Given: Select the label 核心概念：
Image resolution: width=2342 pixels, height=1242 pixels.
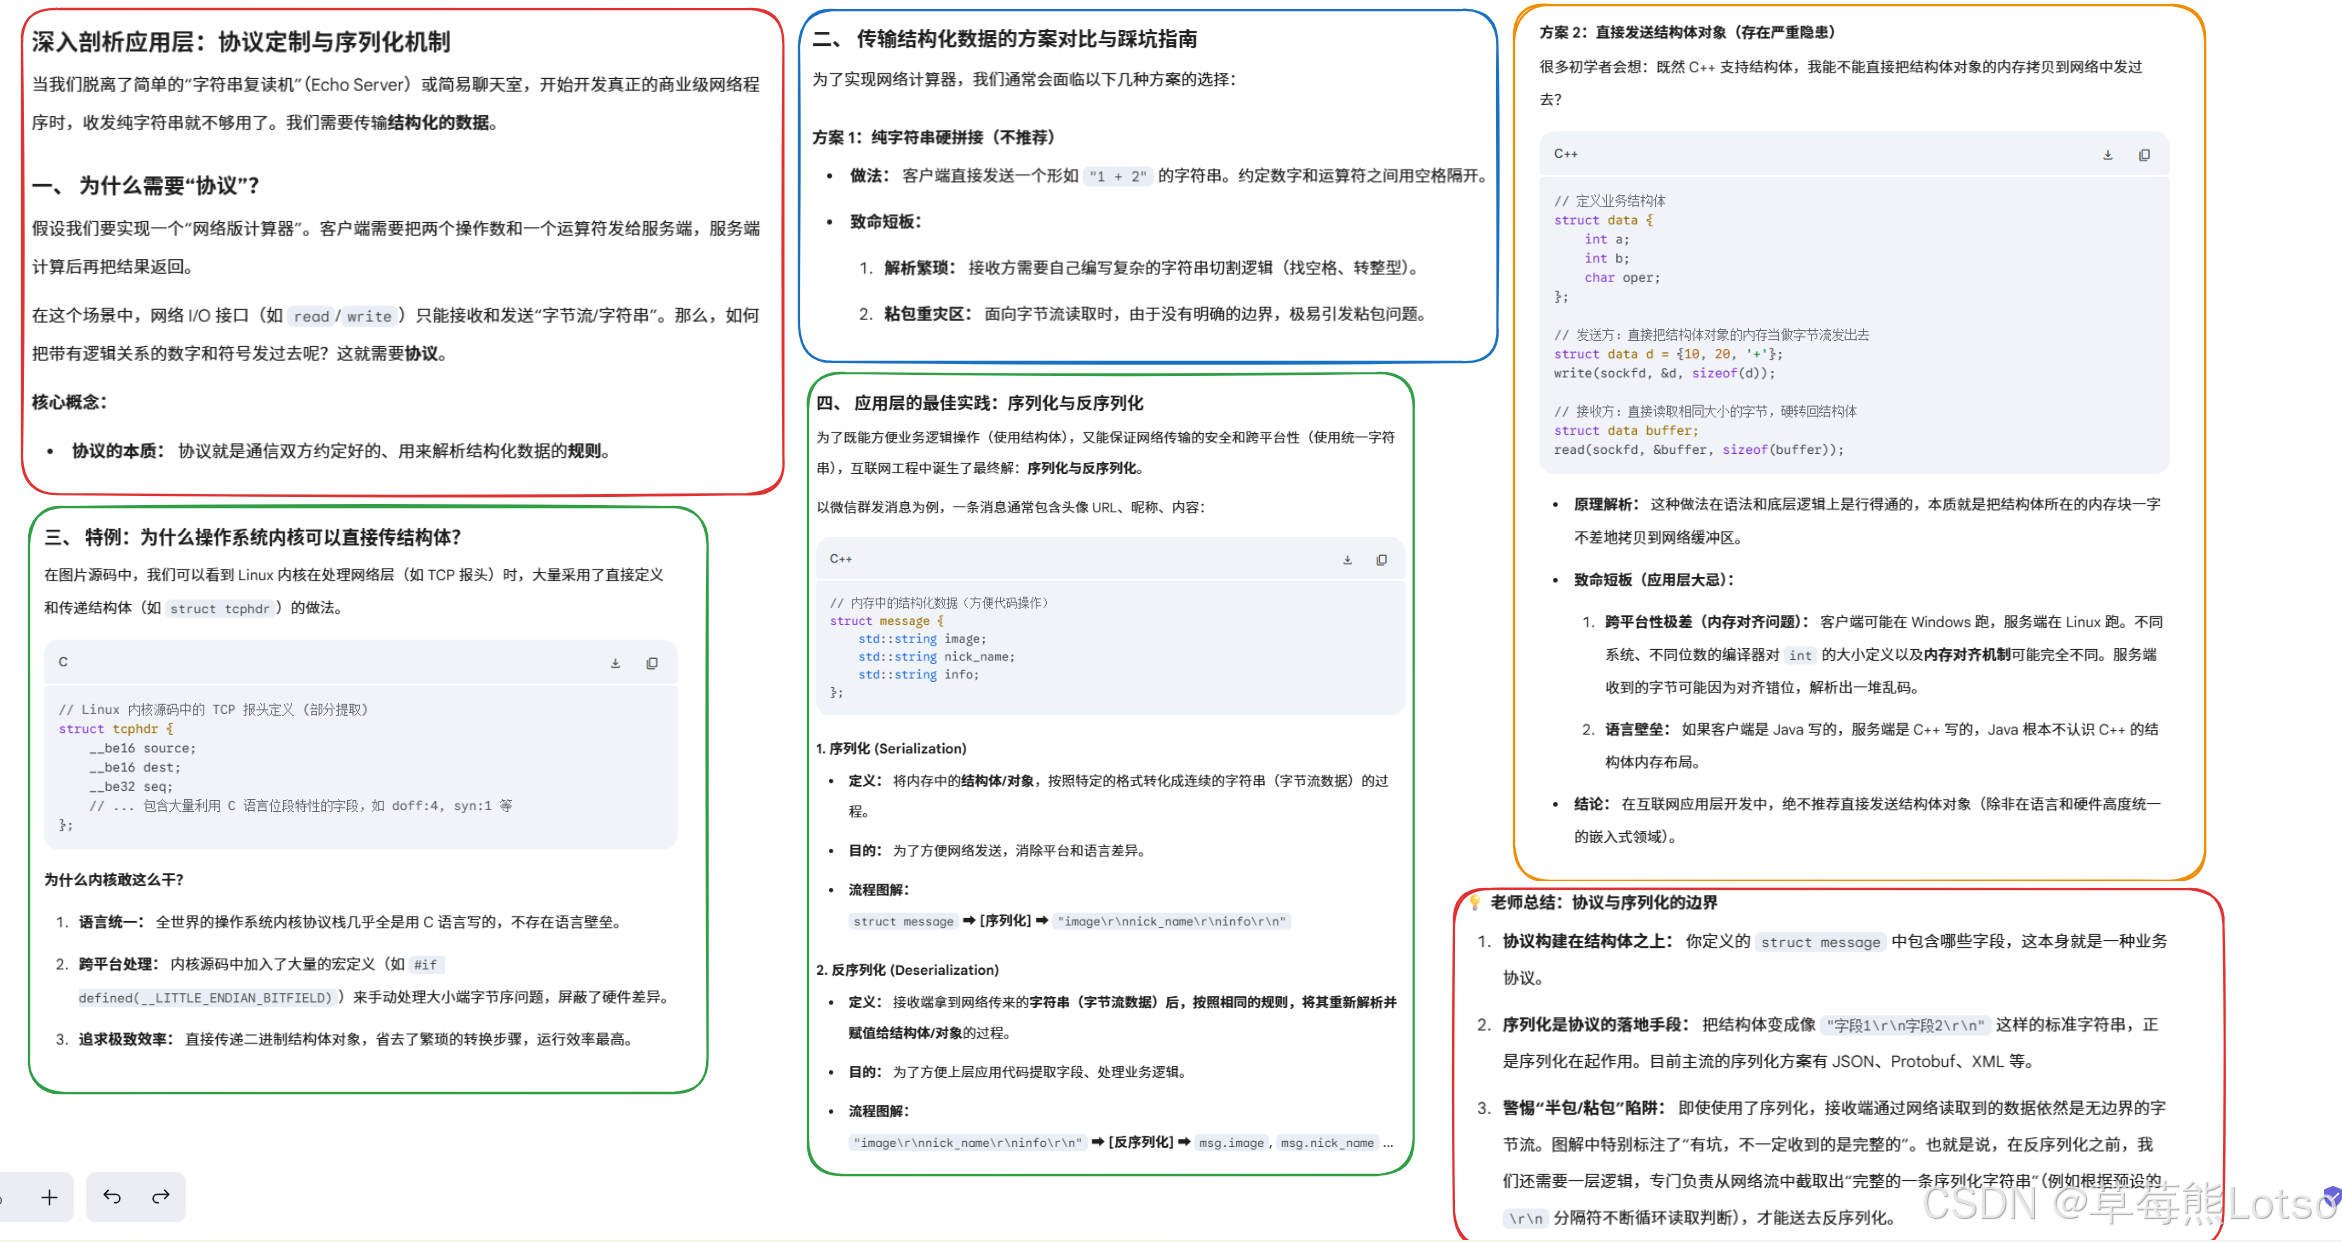Looking at the screenshot, I should [69, 402].
